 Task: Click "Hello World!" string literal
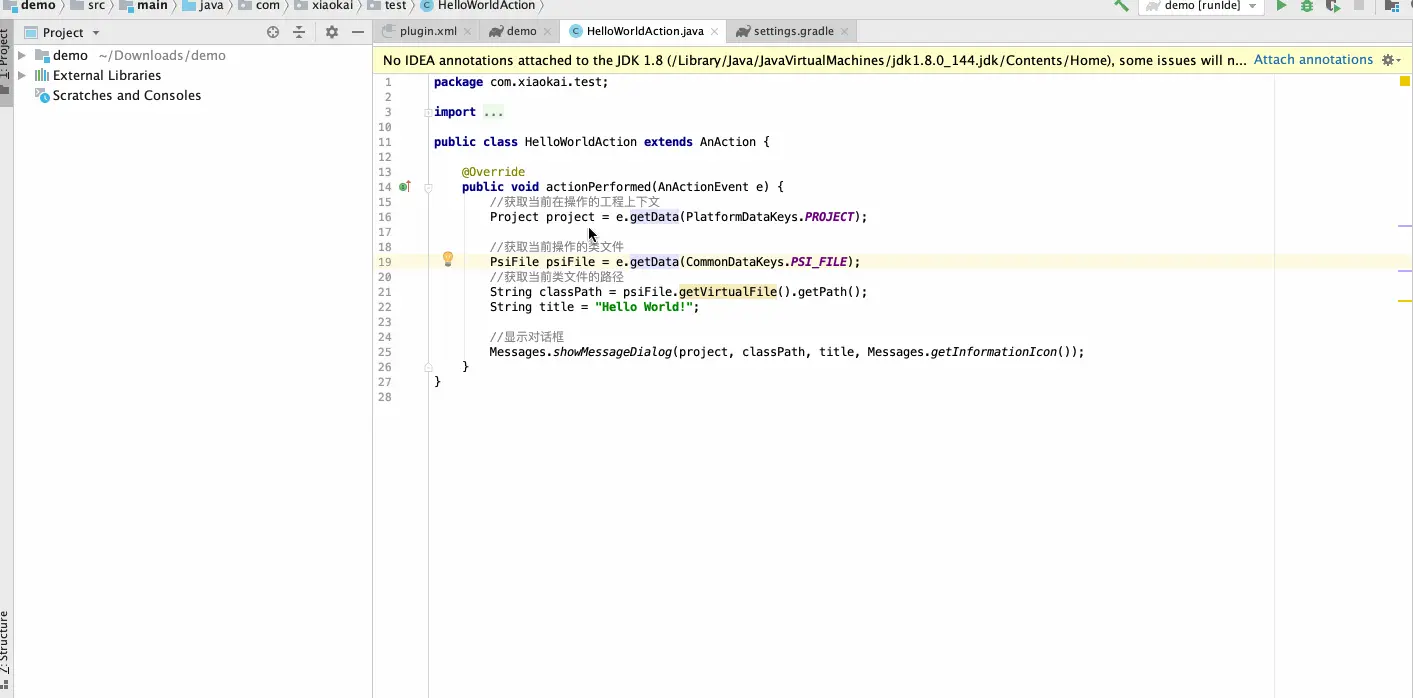click(x=644, y=307)
